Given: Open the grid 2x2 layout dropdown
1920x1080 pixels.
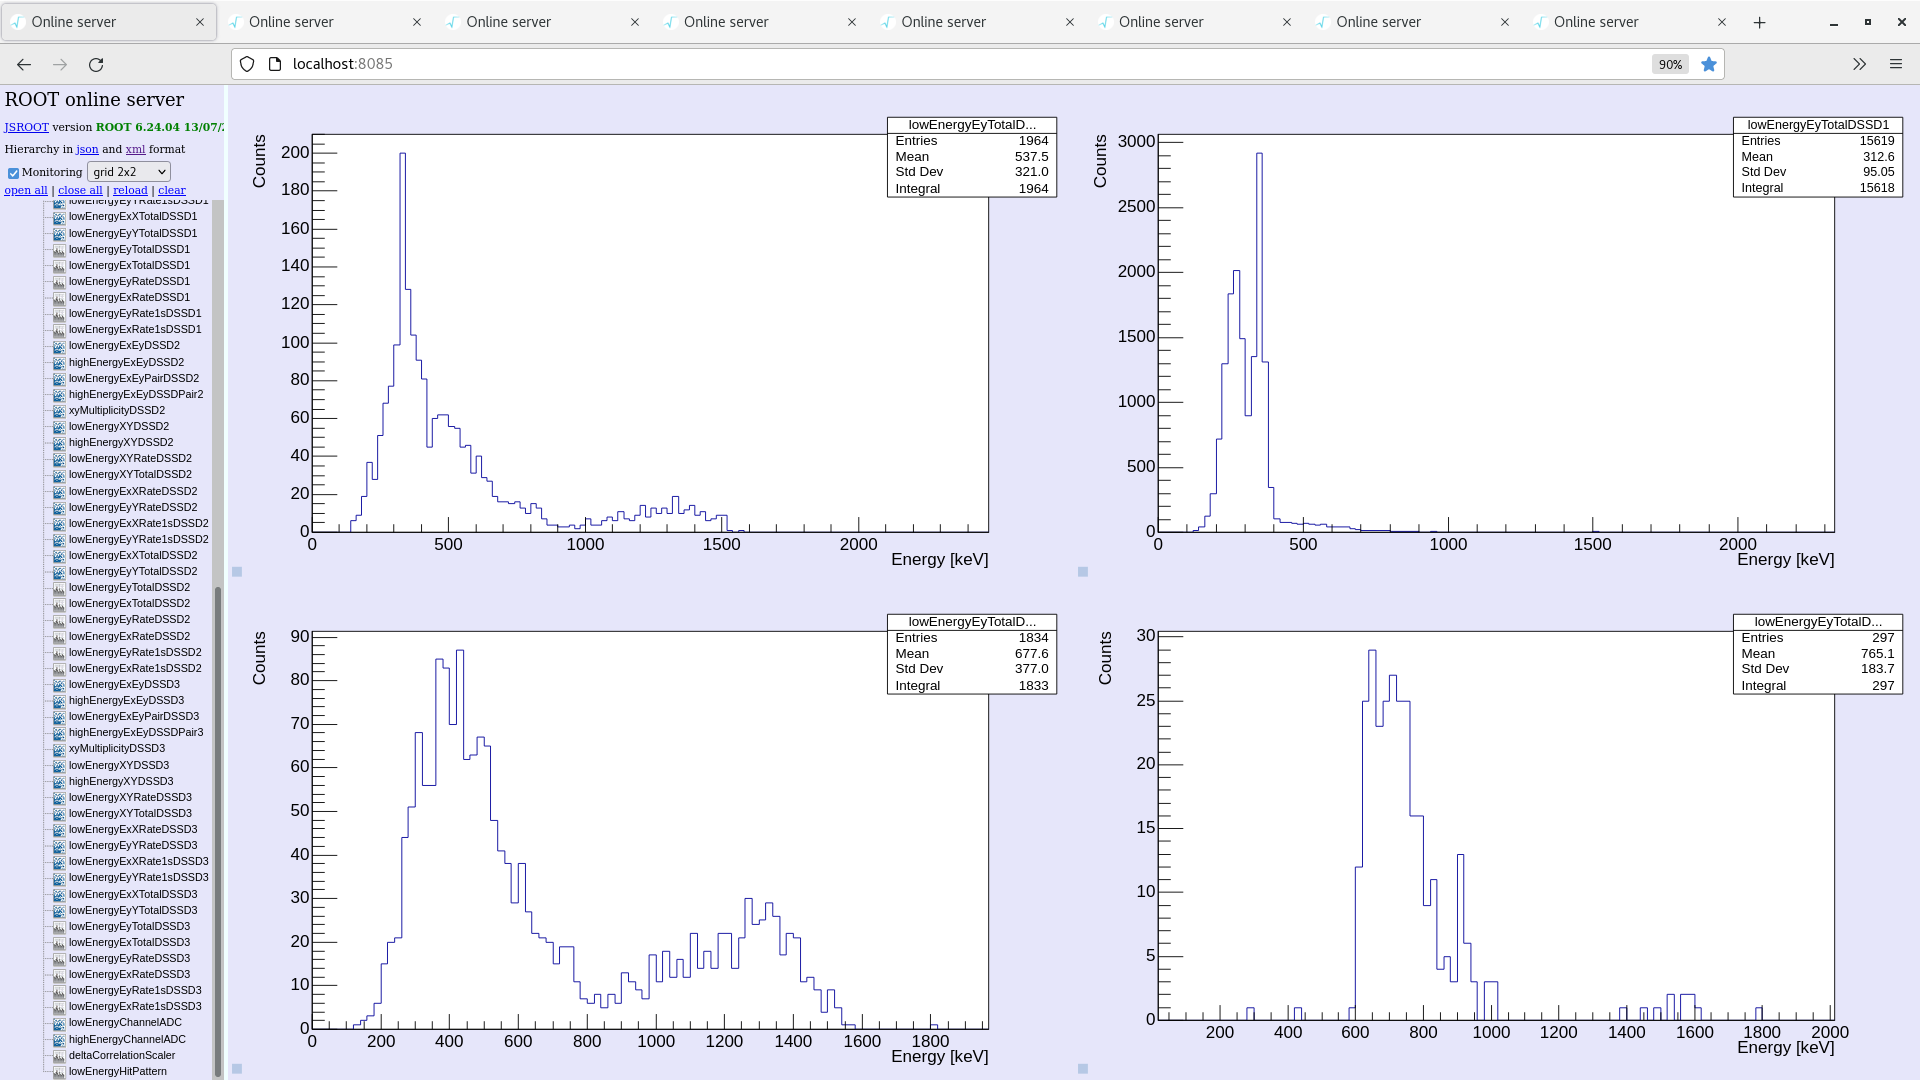Looking at the screenshot, I should (128, 171).
